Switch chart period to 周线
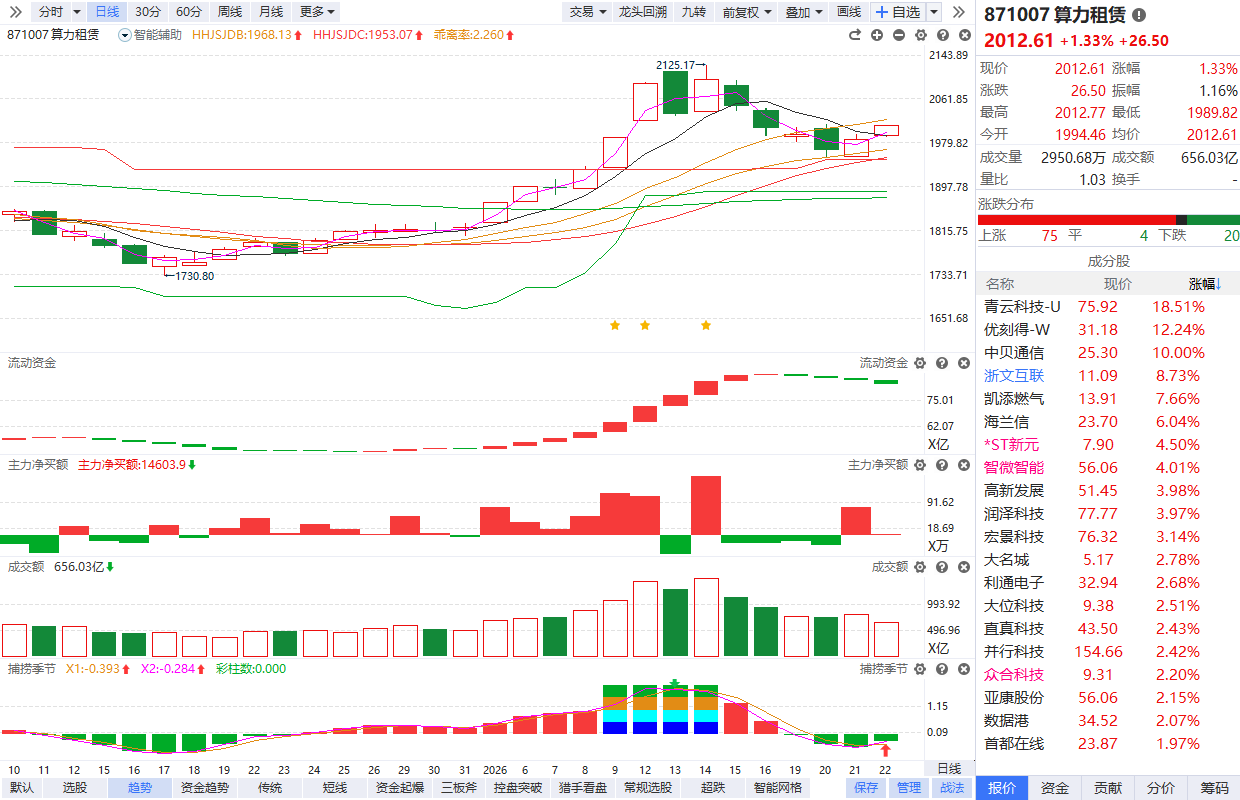Image resolution: width=1240 pixels, height=800 pixels. pos(229,12)
